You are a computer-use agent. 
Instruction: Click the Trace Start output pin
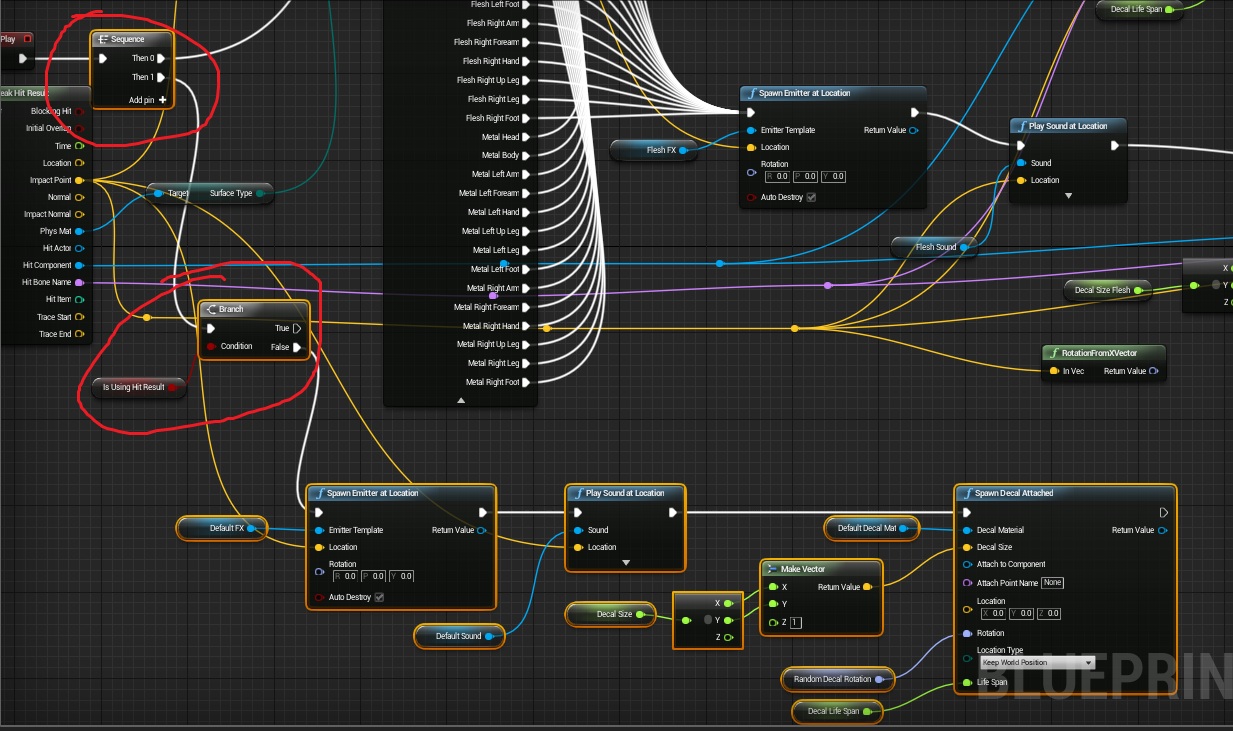tap(79, 317)
